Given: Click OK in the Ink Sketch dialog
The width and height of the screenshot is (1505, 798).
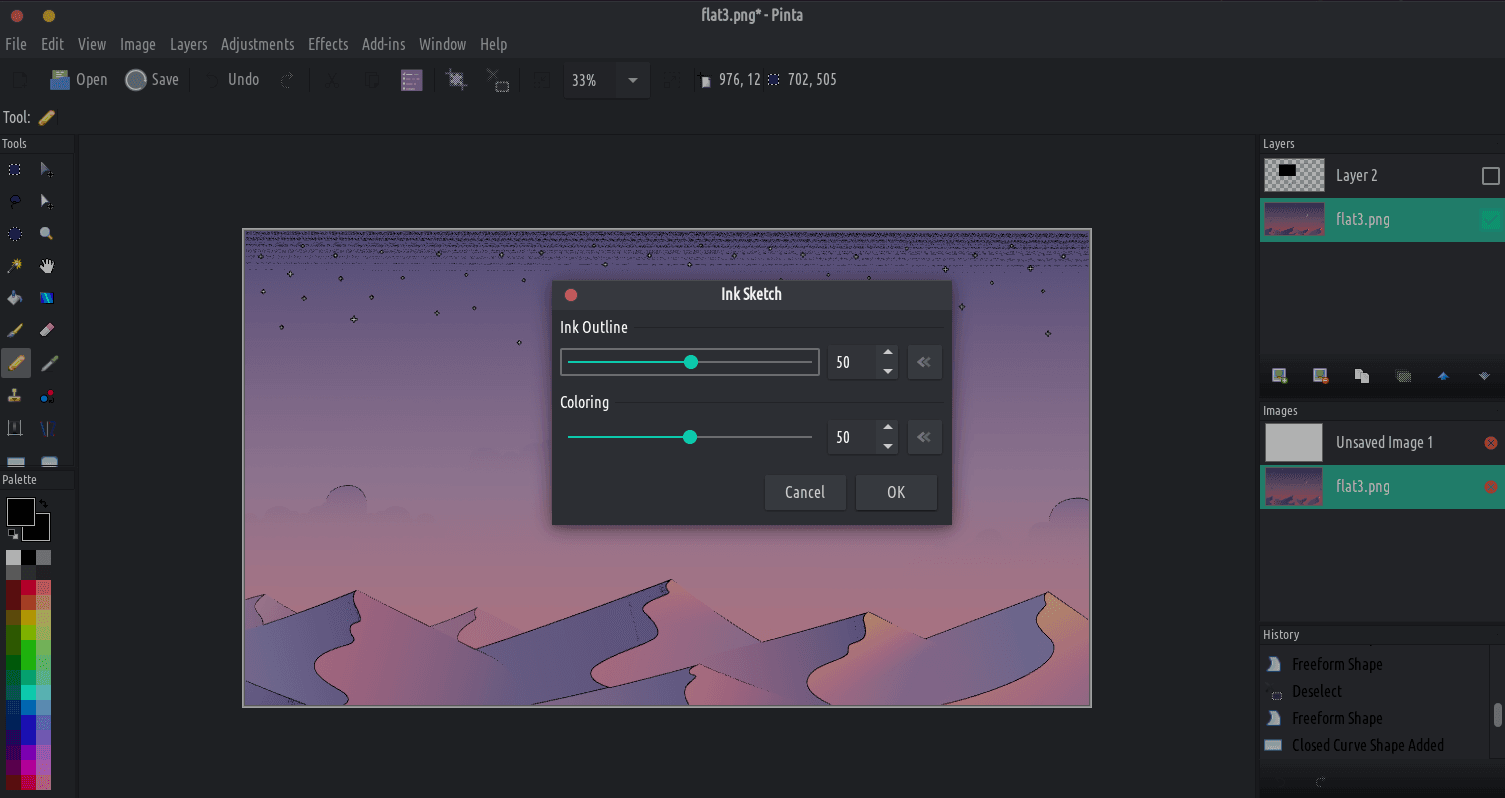Looking at the screenshot, I should 896,492.
